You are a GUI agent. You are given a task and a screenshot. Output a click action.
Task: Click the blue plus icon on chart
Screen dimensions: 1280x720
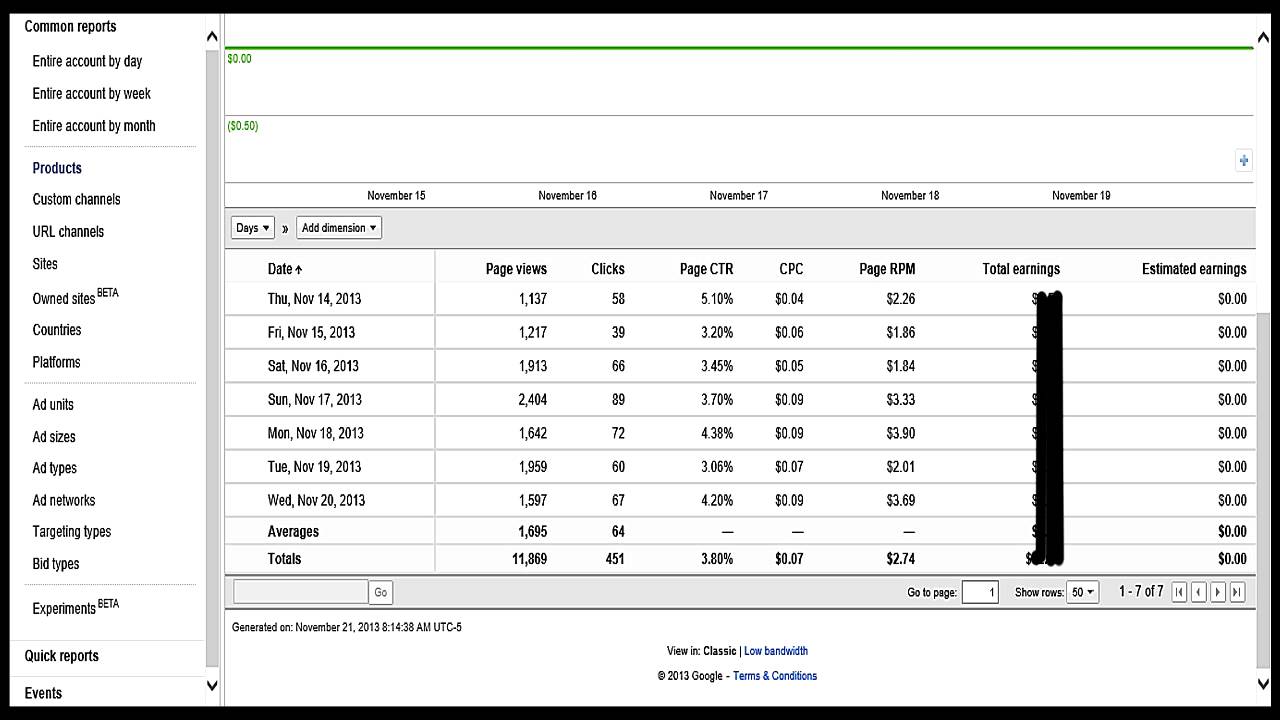(1243, 160)
